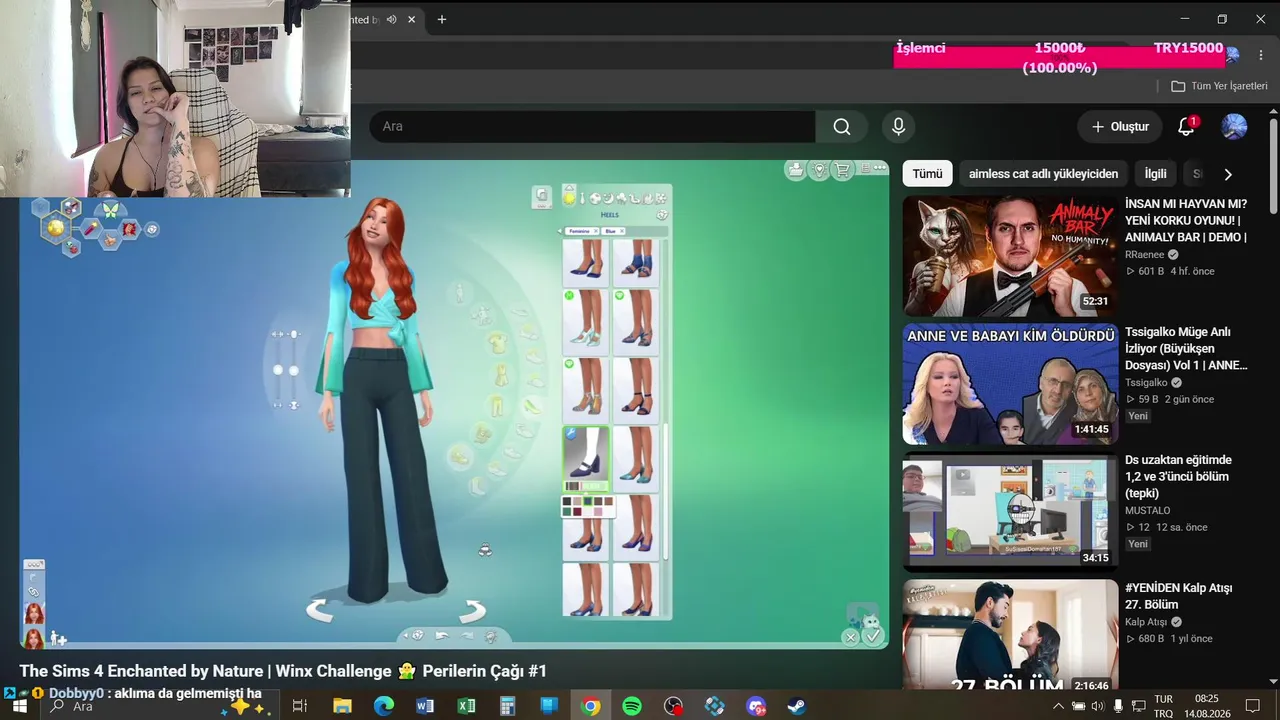Viewport: 1280px width, 720px height.
Task: Click the add-Sim icon beside the portraits
Action: (58, 638)
